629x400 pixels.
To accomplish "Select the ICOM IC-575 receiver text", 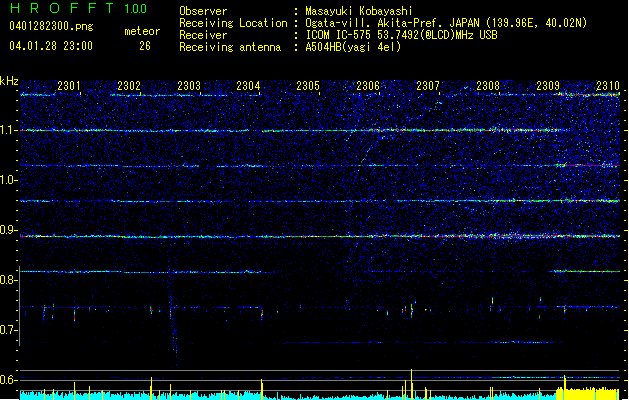I will tap(401, 35).
